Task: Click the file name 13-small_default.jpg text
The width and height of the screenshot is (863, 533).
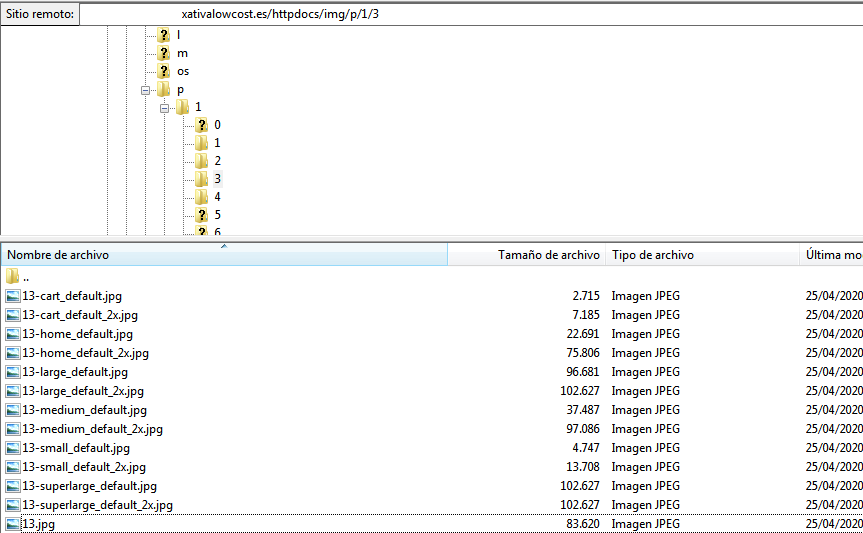Action: 76,448
